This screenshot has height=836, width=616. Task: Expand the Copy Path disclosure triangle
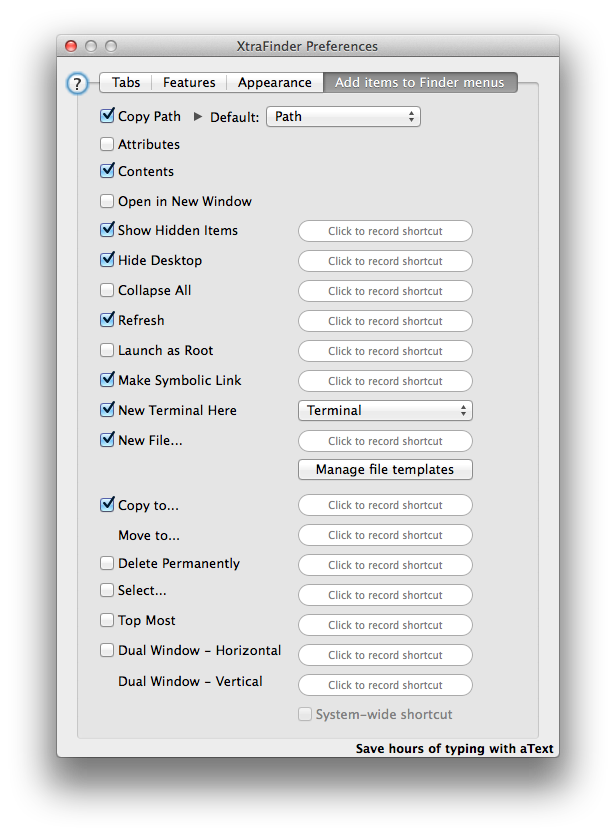pos(197,116)
